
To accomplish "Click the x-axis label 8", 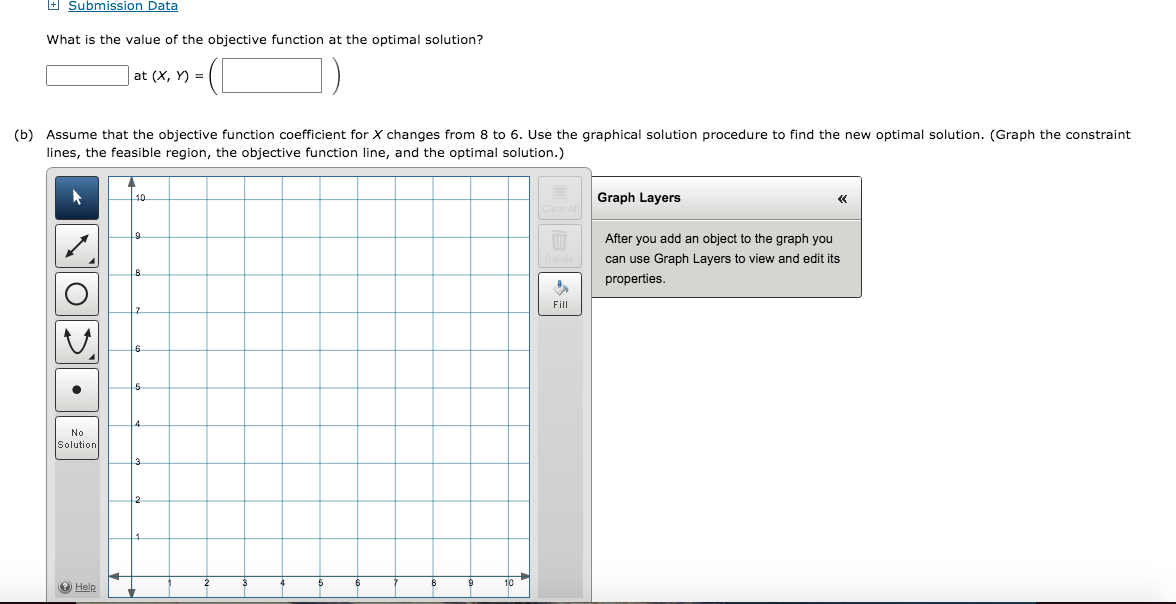I will [434, 582].
